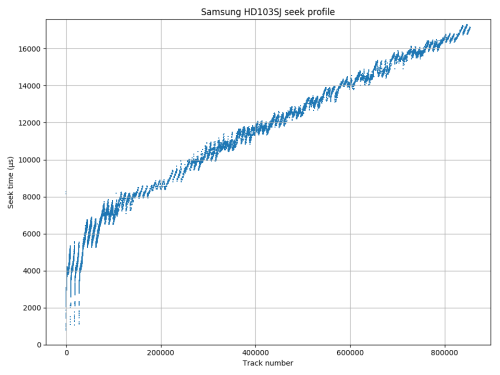
Task: Click the x-axis tick label 200000
Action: [x=161, y=353]
